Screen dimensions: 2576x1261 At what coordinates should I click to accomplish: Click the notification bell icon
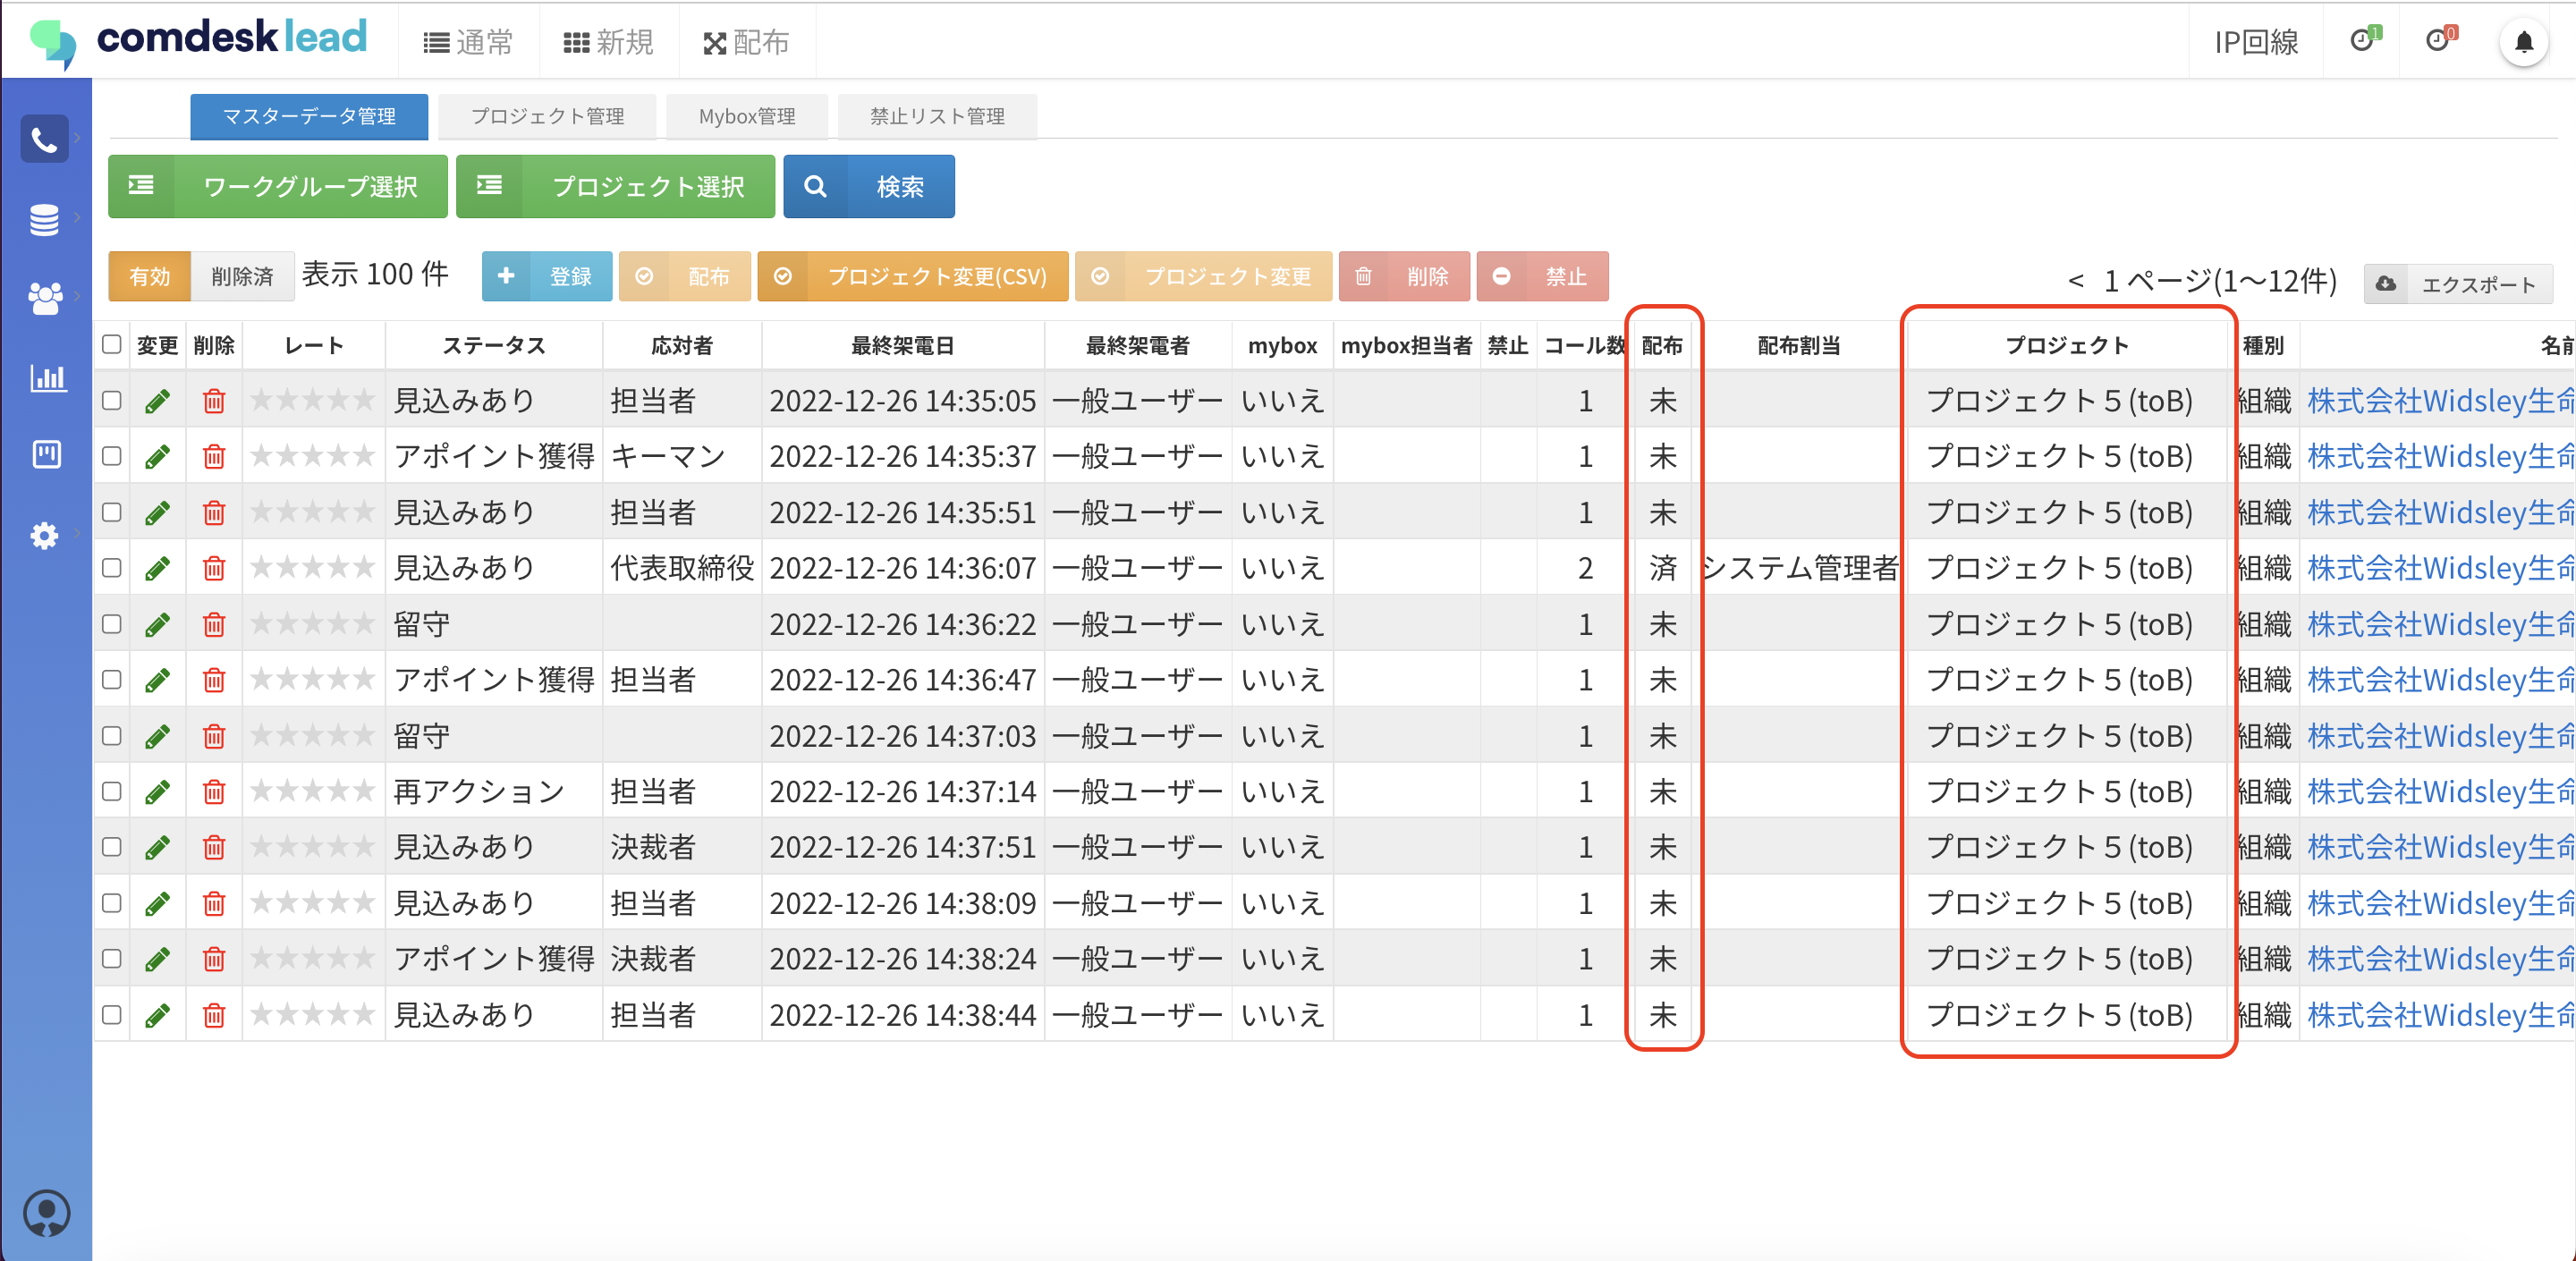tap(2523, 42)
